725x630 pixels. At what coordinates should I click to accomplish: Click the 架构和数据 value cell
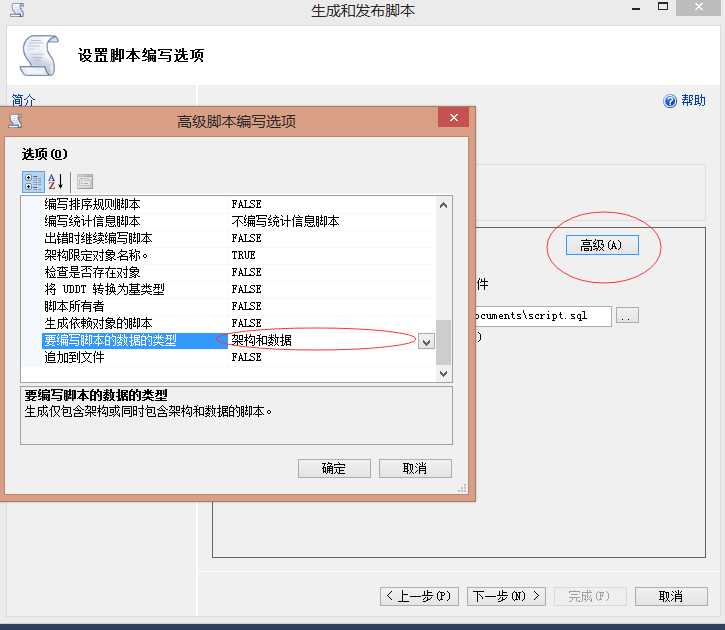coord(261,341)
